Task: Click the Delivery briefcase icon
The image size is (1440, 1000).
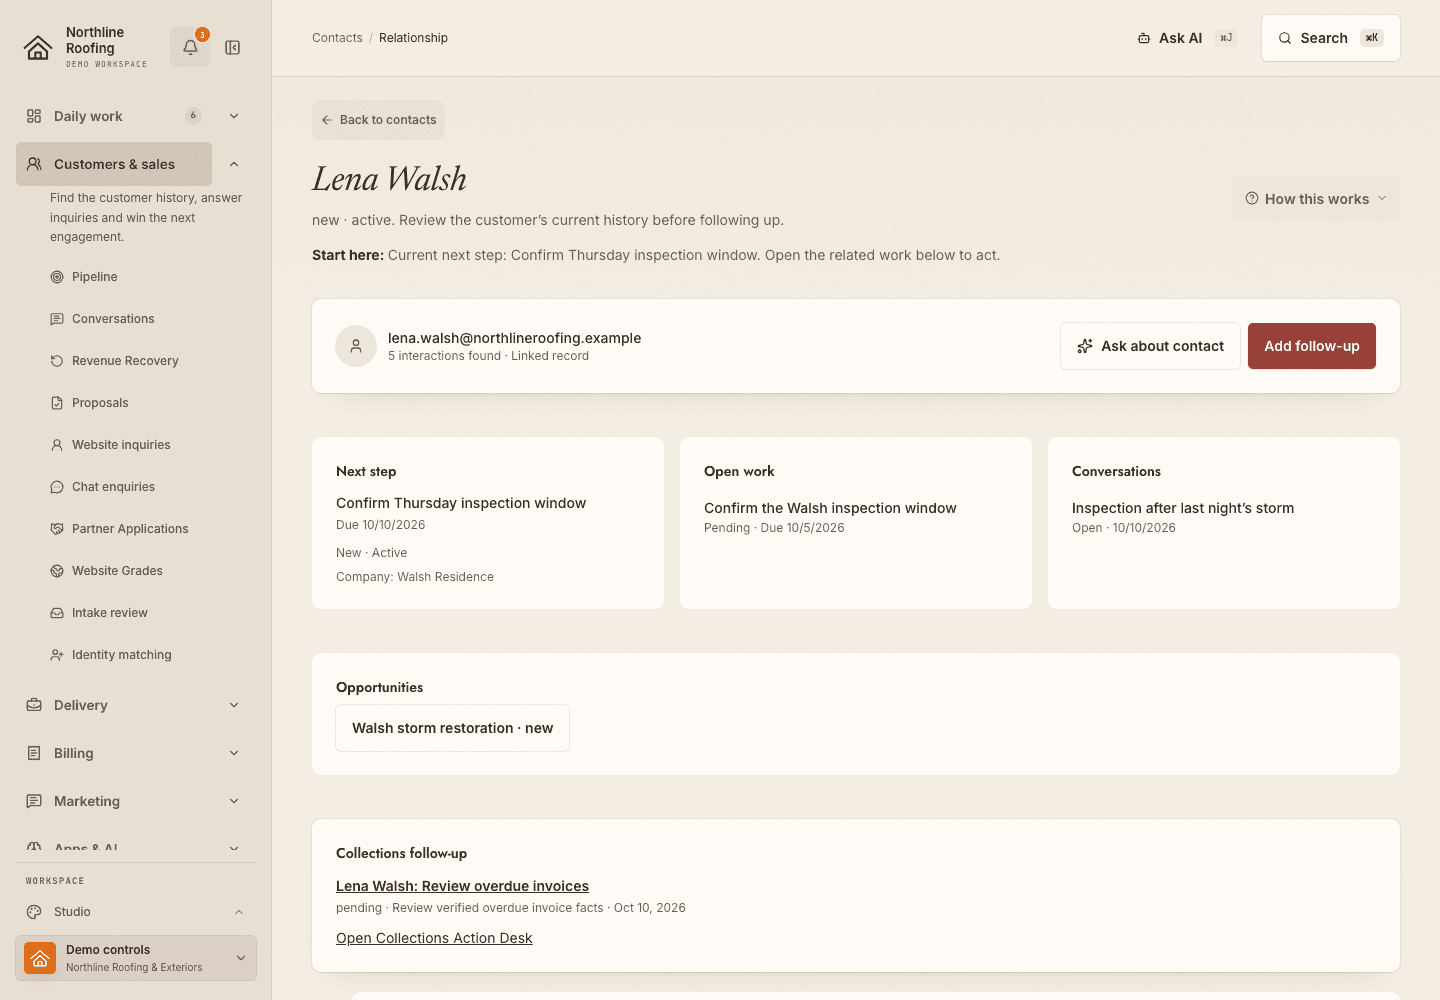Action: (34, 705)
